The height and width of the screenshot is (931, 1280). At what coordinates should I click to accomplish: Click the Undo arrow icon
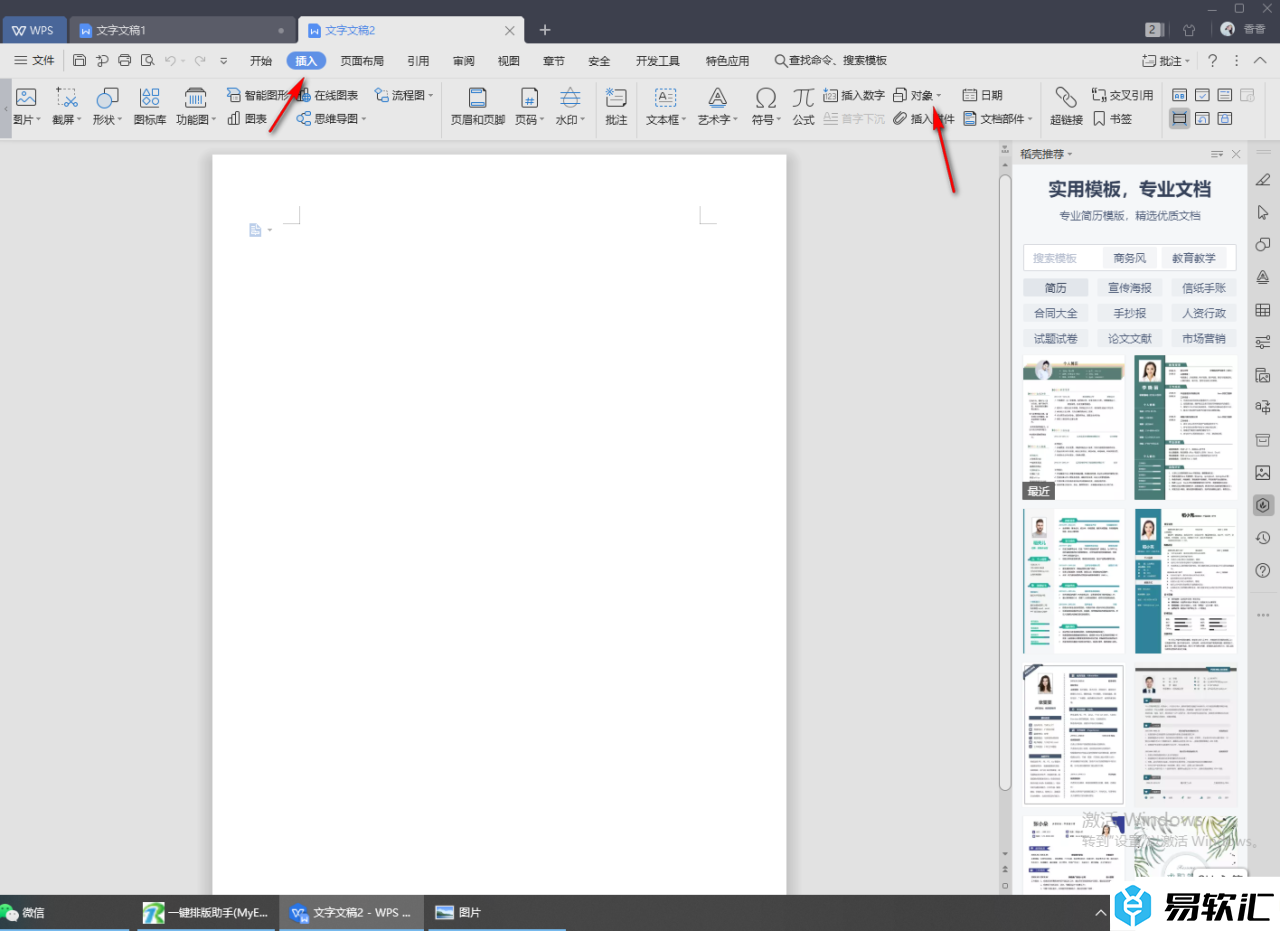click(x=170, y=61)
